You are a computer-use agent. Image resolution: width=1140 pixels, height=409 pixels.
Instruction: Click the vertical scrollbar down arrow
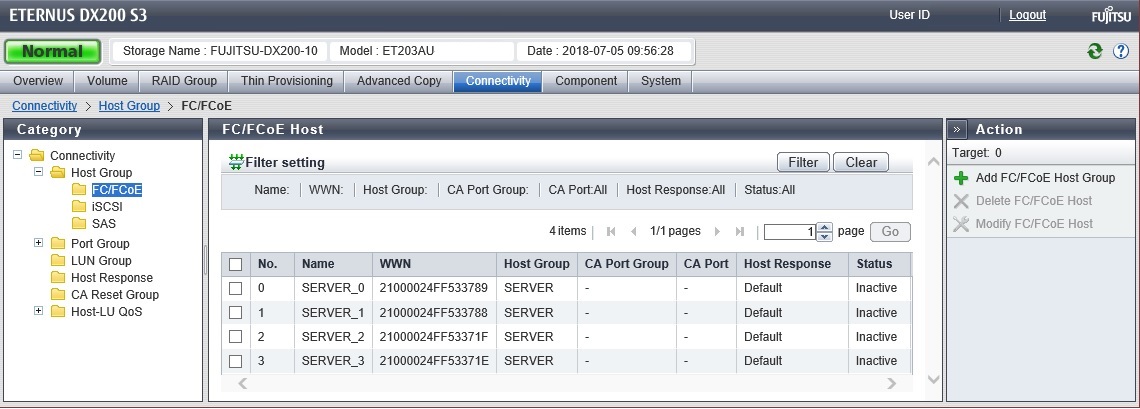pyautogui.click(x=934, y=380)
